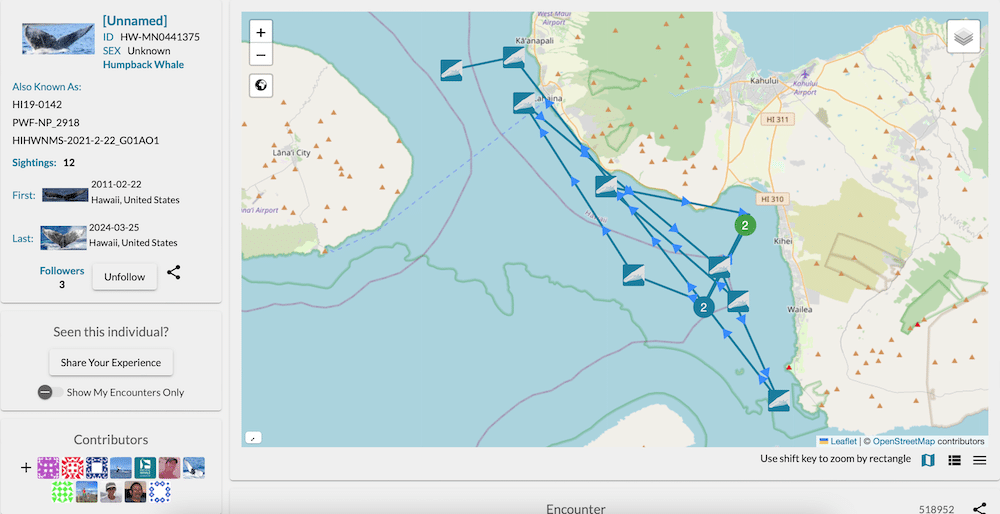Image resolution: width=1000 pixels, height=514 pixels.
Task: Click the ID text HW-MN0441375
Action: 160,37
